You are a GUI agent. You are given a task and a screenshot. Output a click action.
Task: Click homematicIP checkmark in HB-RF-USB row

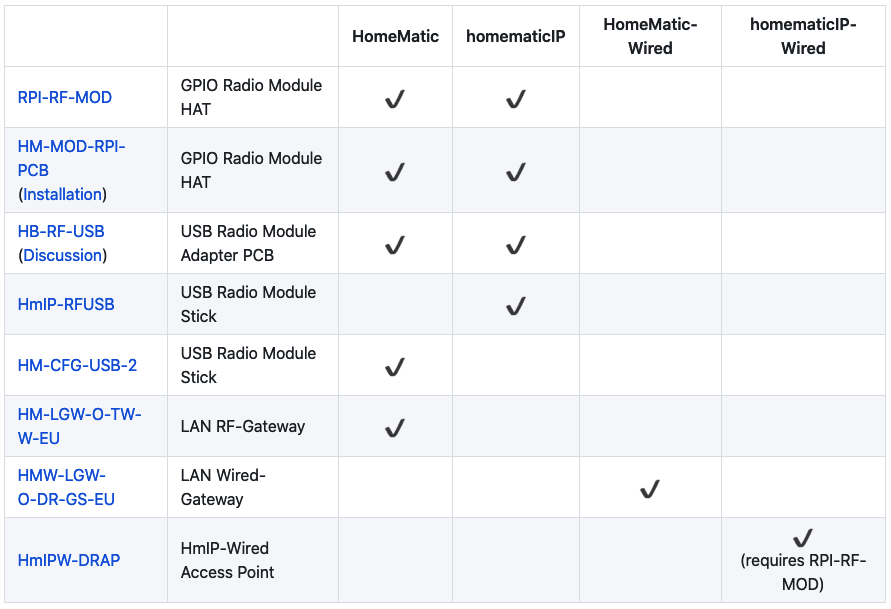click(x=516, y=245)
